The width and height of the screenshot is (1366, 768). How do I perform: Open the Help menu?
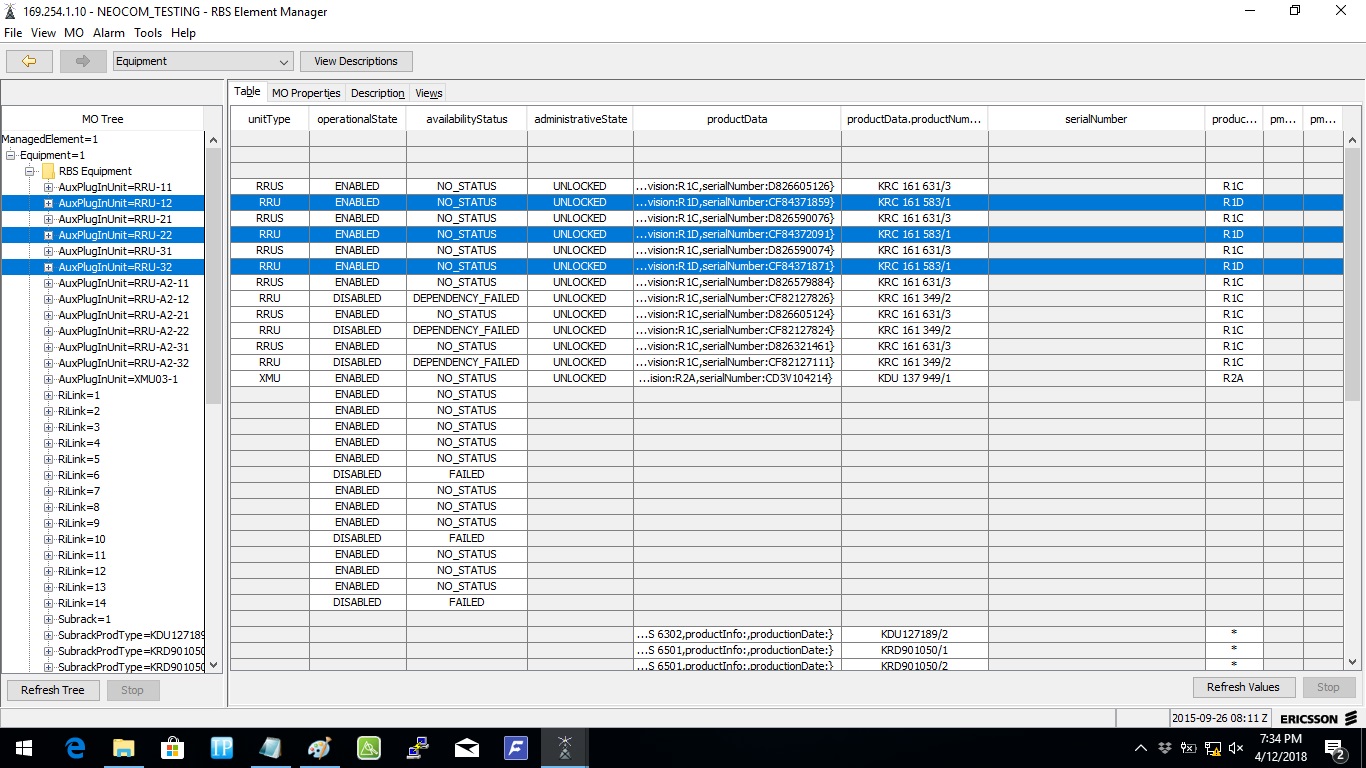(183, 33)
